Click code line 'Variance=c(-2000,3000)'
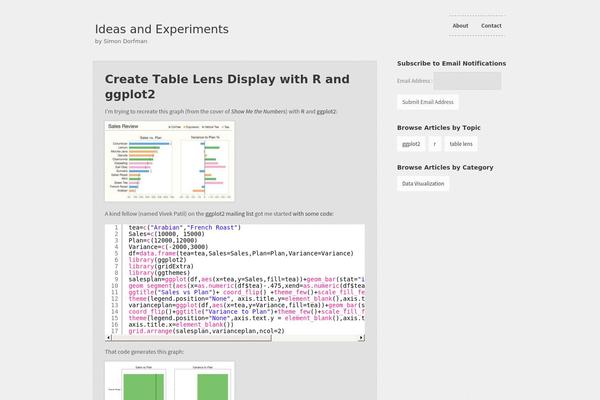 (x=168, y=247)
